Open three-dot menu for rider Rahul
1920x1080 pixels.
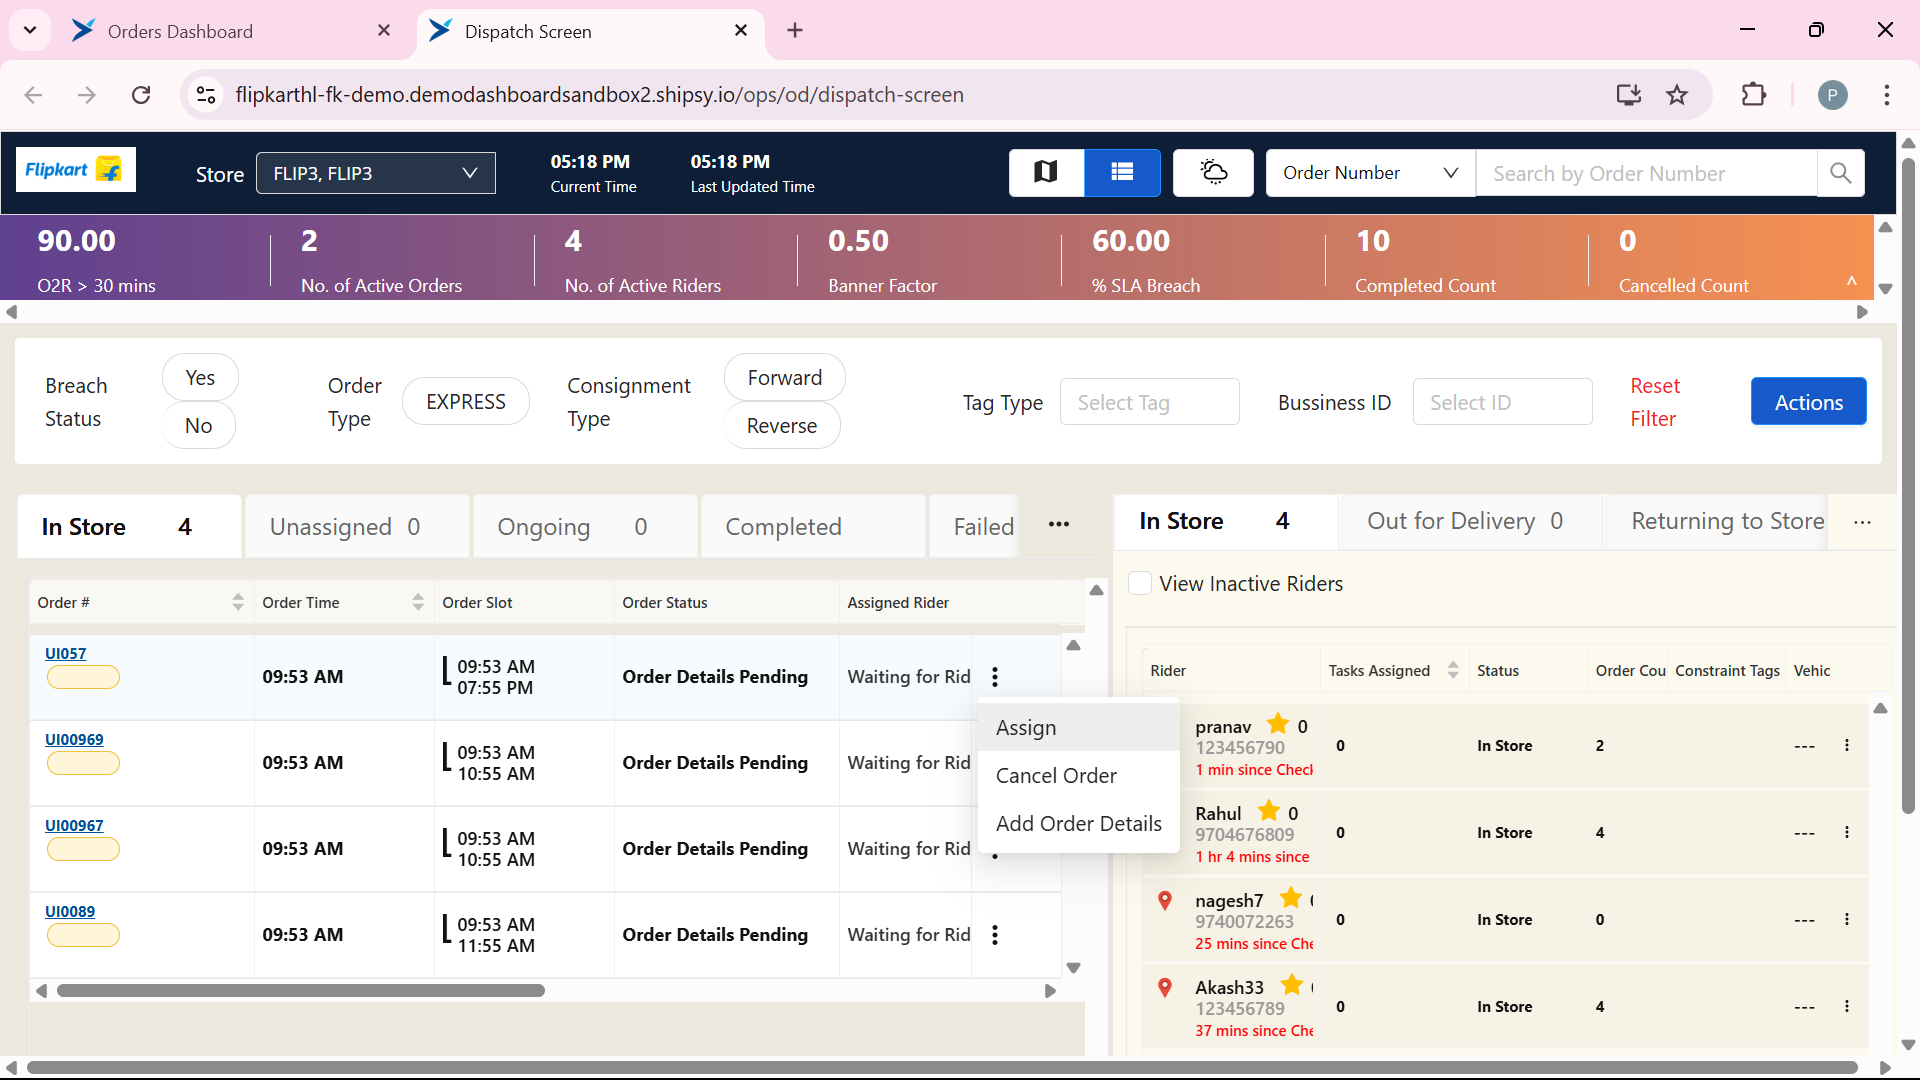pyautogui.click(x=1847, y=833)
